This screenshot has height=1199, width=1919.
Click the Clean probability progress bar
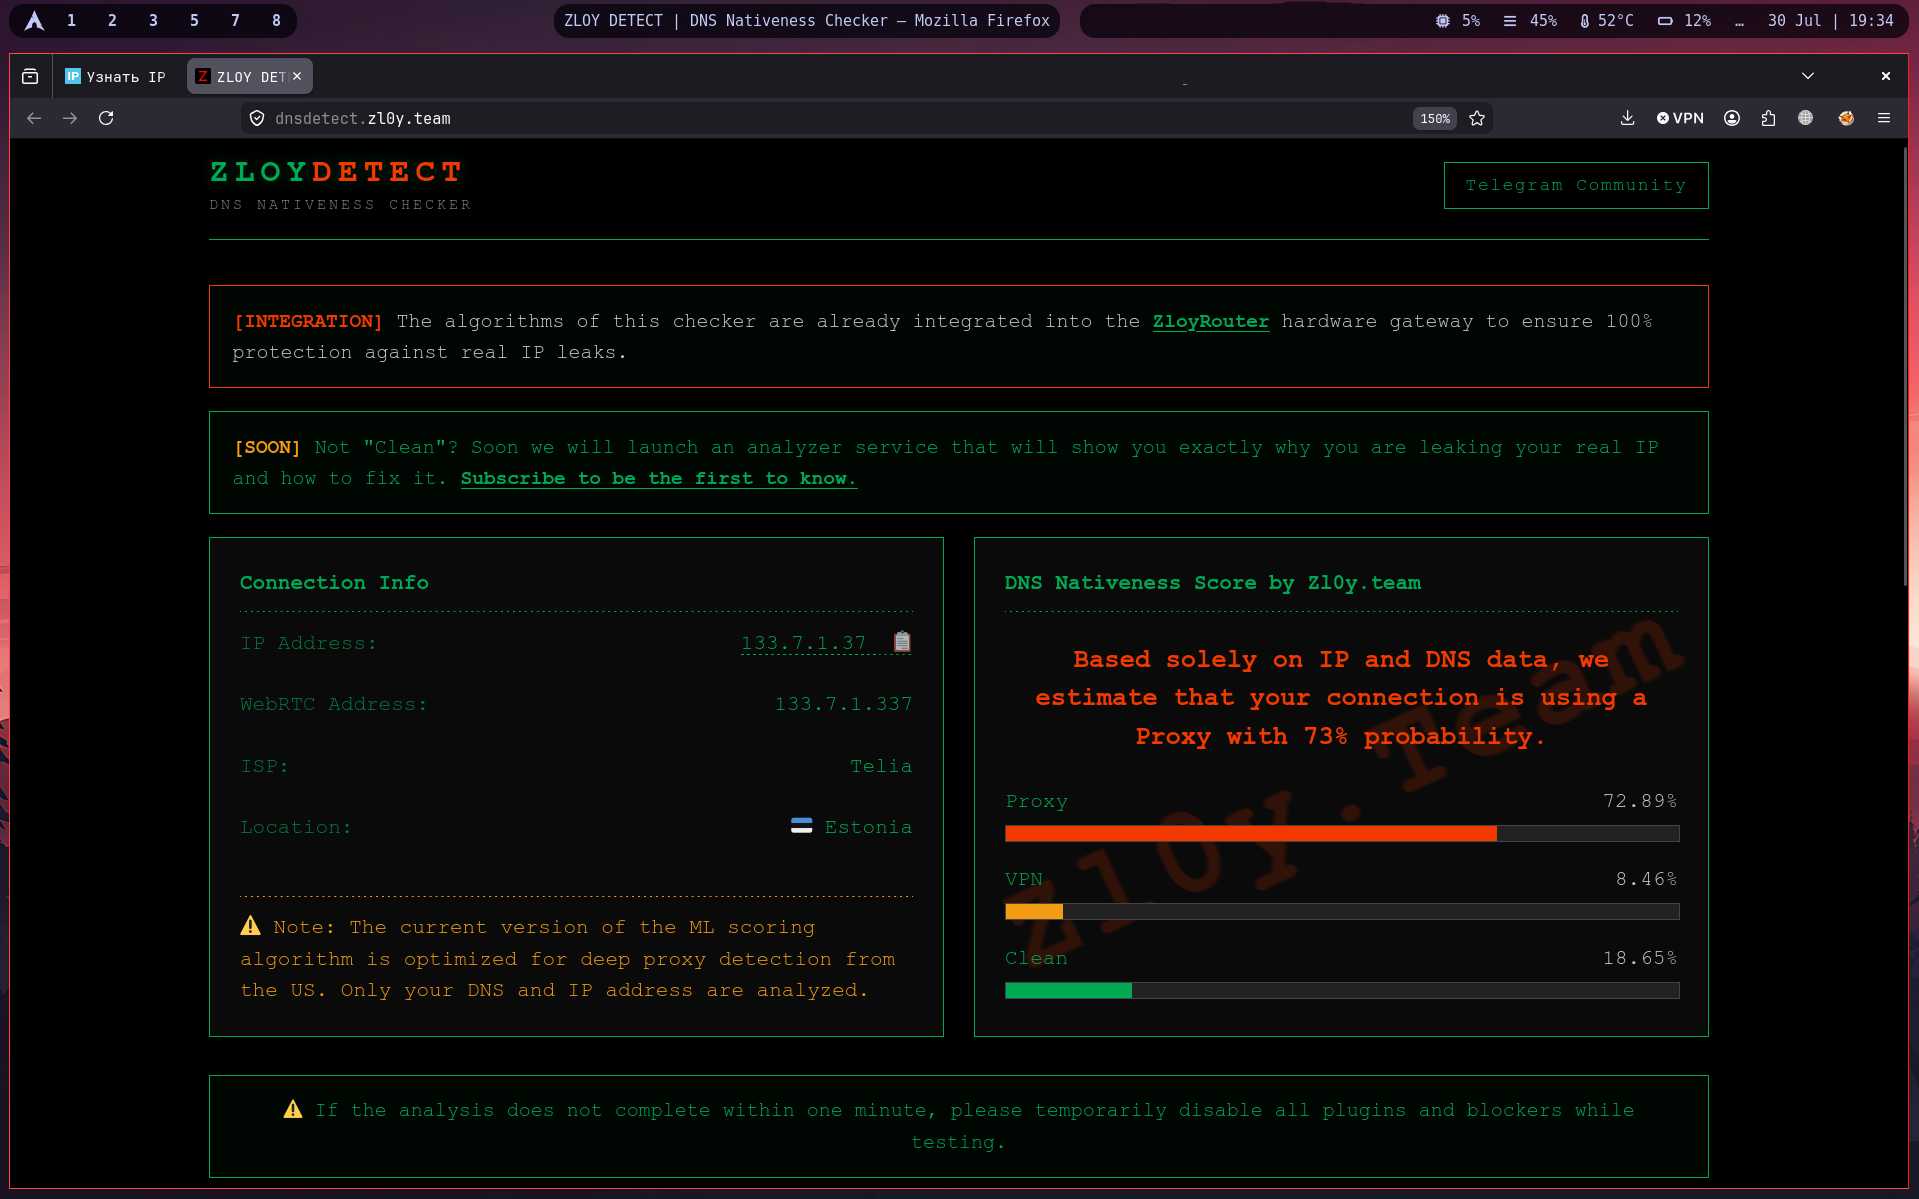point(1342,990)
